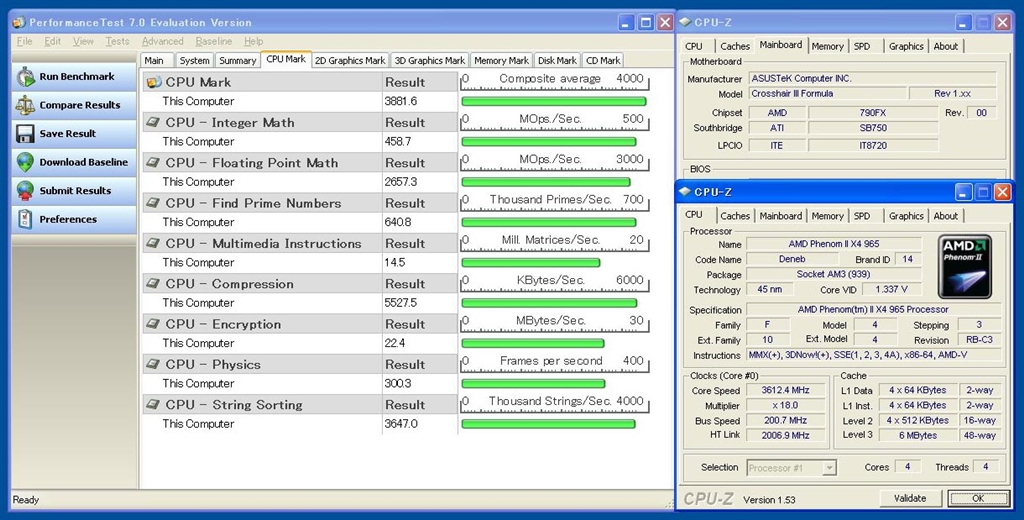
Task: Click the icon beside CPU - Compression
Action: (153, 284)
